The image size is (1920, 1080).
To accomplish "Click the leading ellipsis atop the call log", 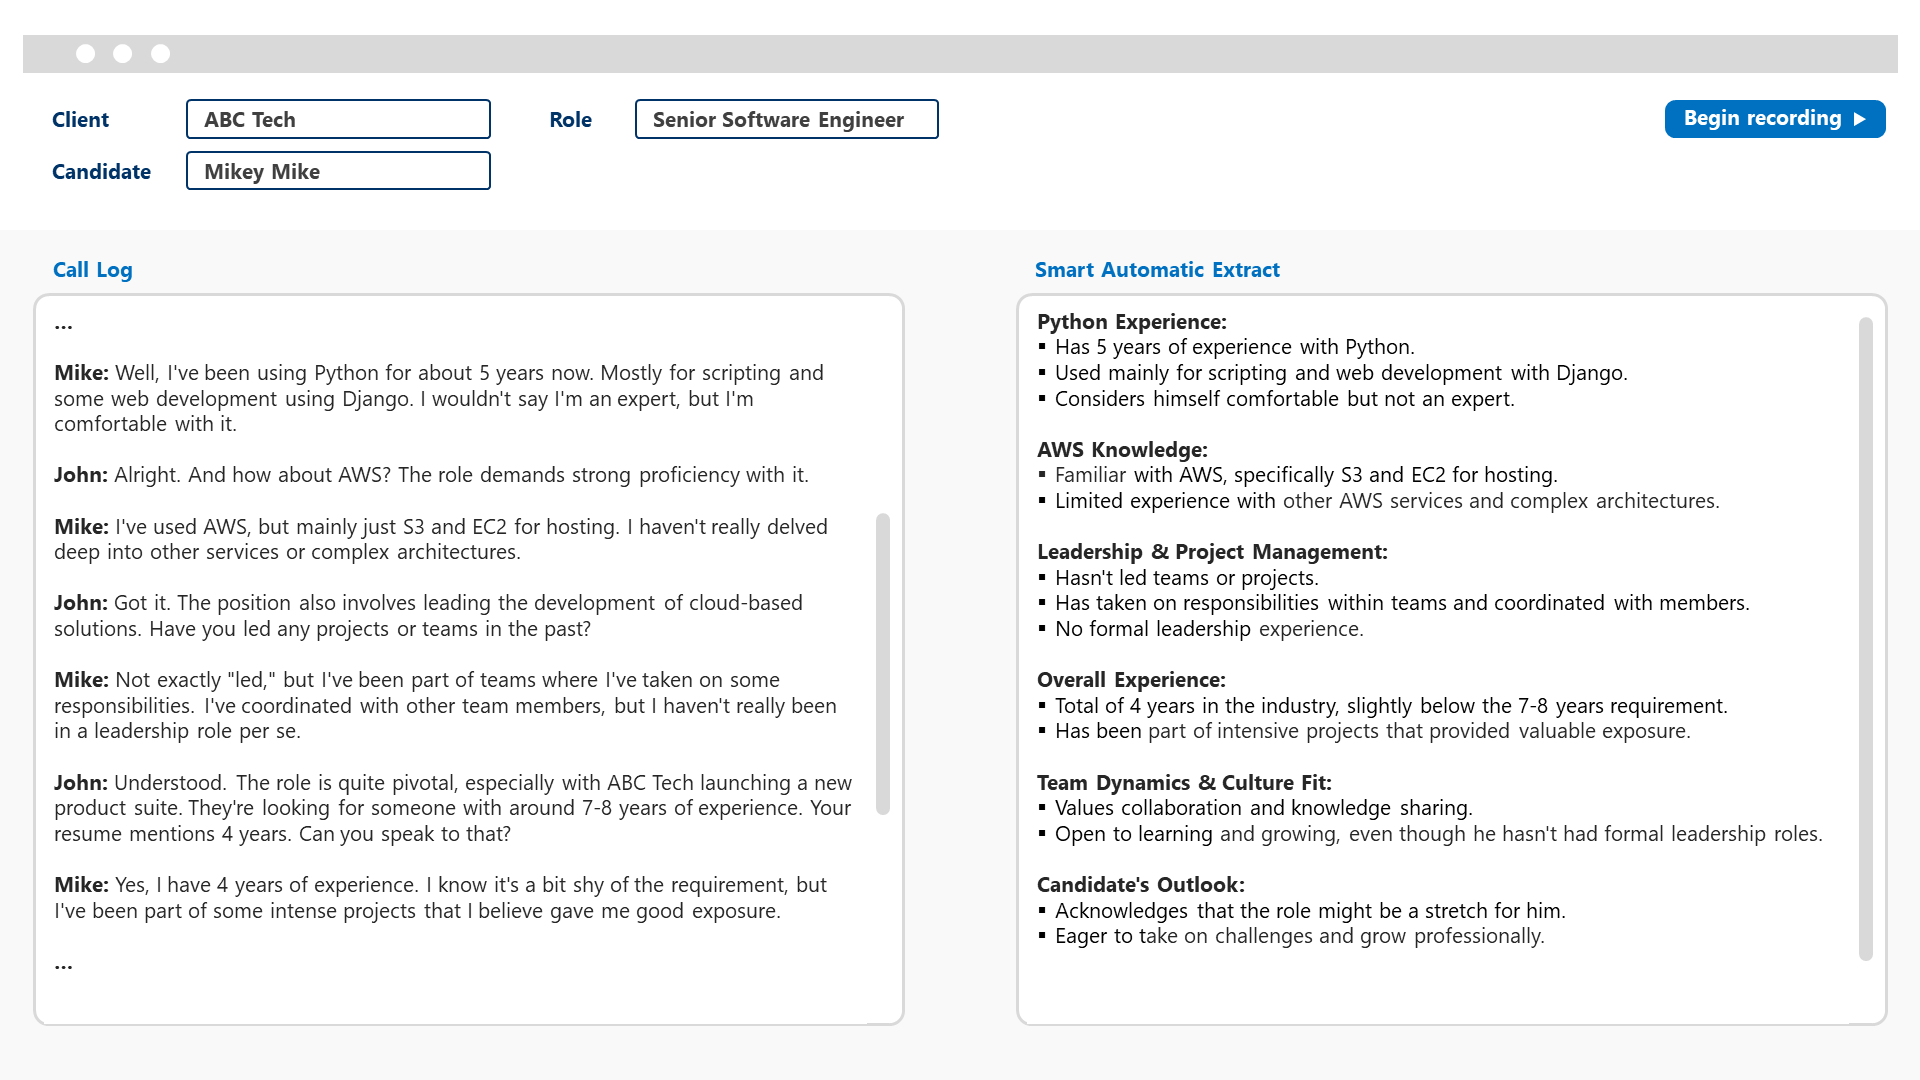I will point(64,326).
